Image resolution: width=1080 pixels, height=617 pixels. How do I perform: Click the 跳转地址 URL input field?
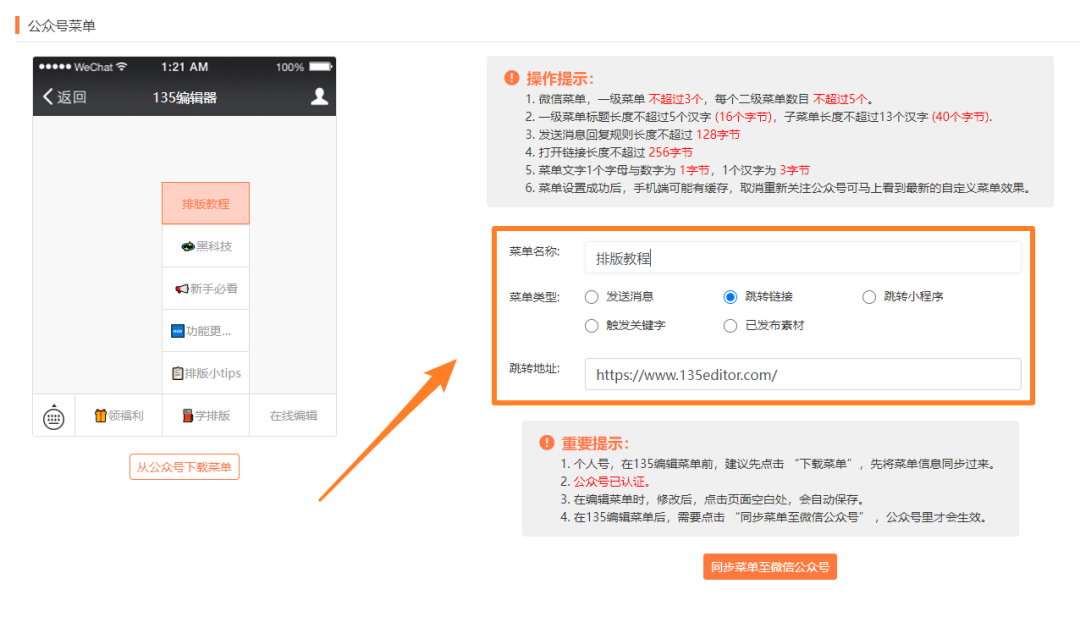[802, 375]
